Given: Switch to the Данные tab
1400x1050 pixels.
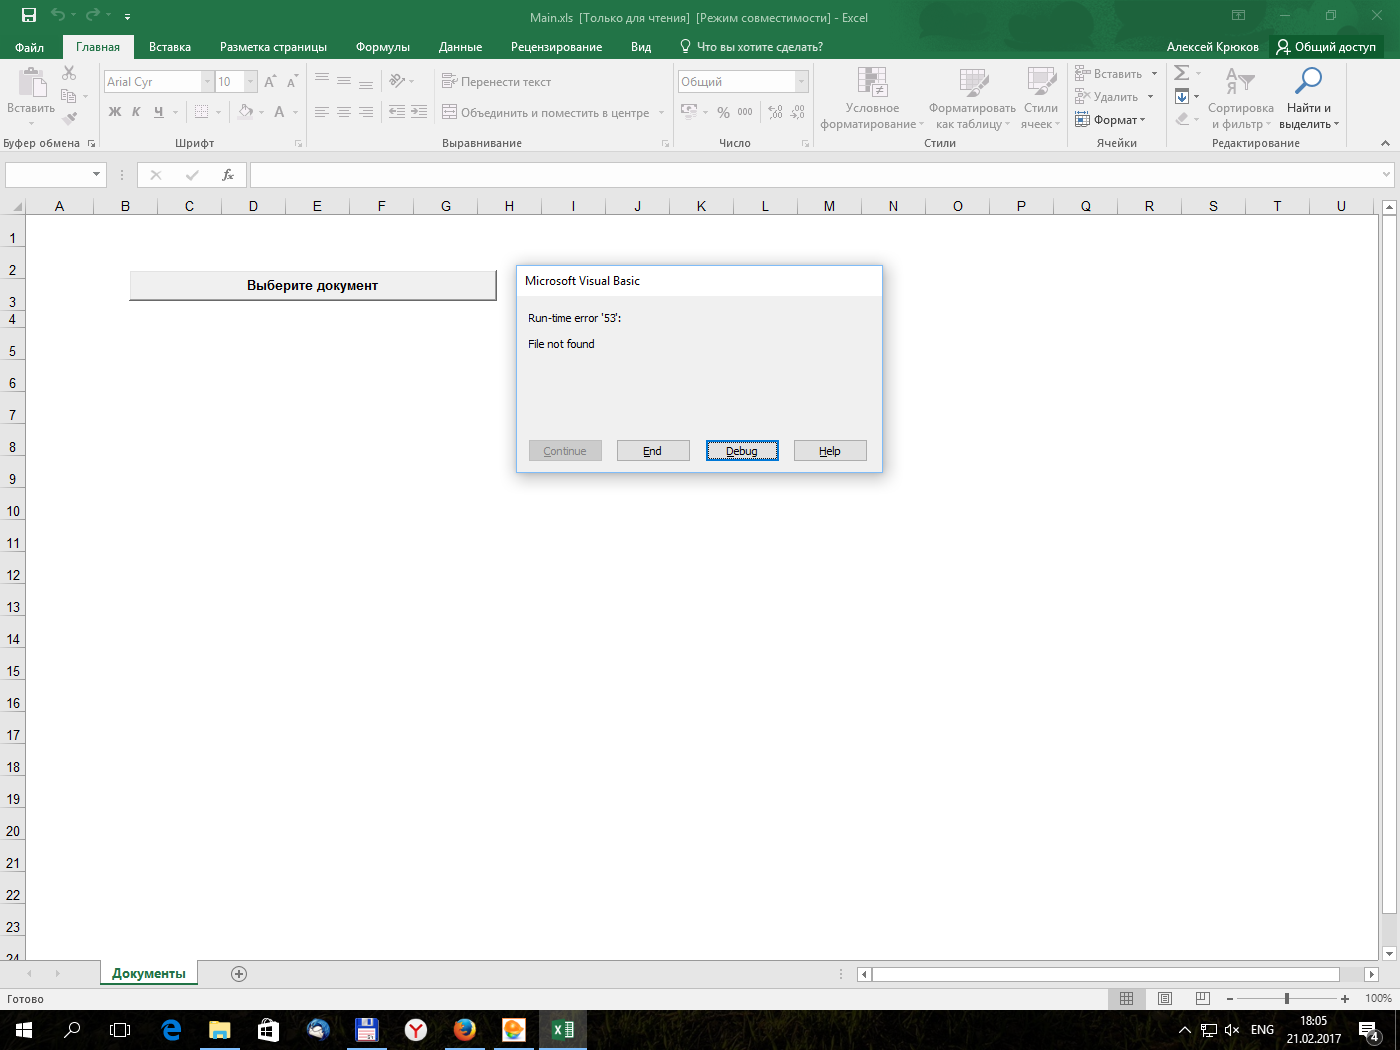Looking at the screenshot, I should coord(460,47).
